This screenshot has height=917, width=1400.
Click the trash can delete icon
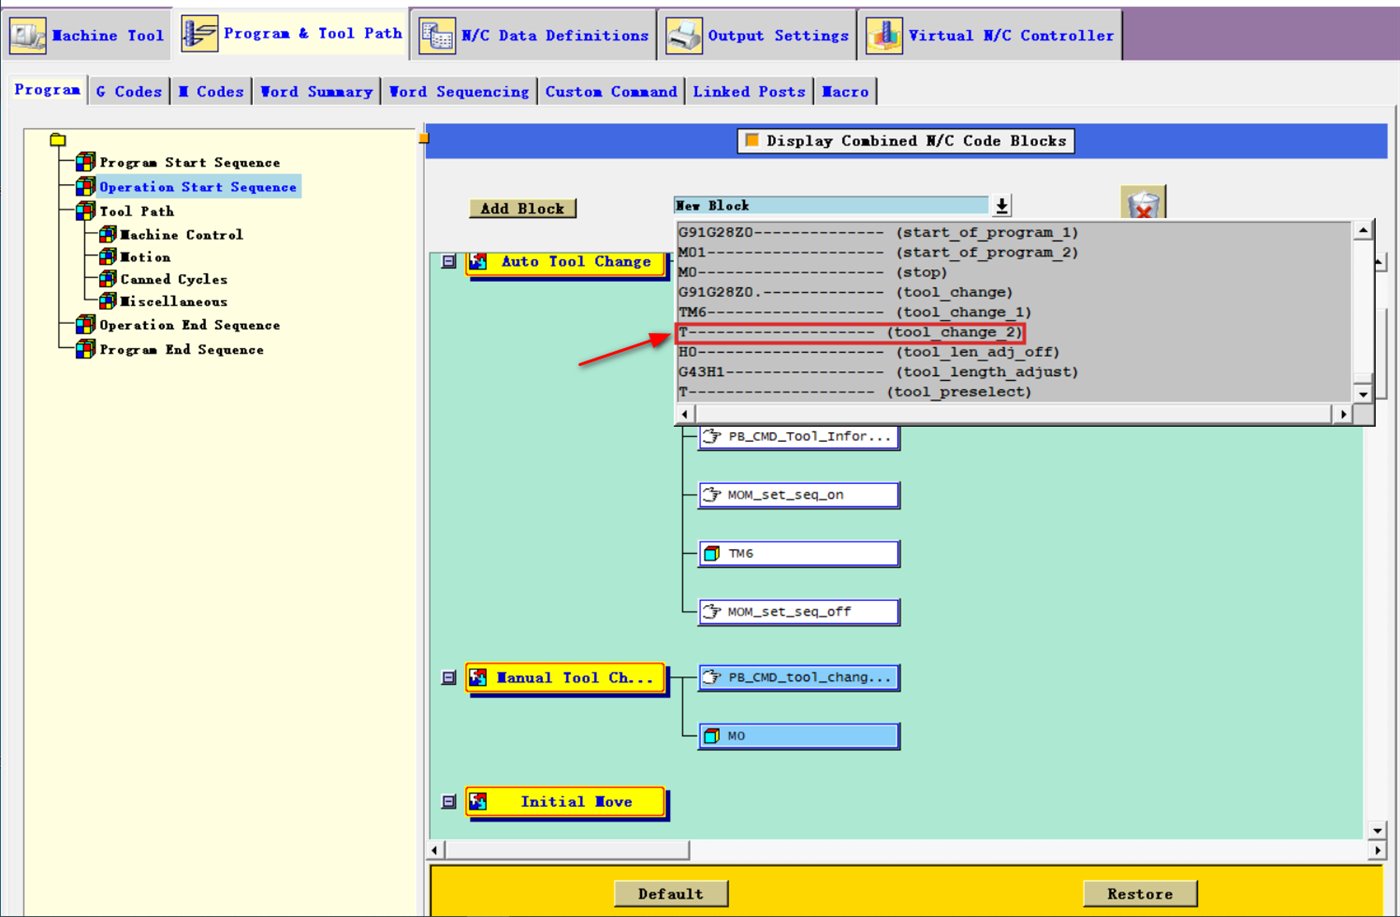point(1143,204)
